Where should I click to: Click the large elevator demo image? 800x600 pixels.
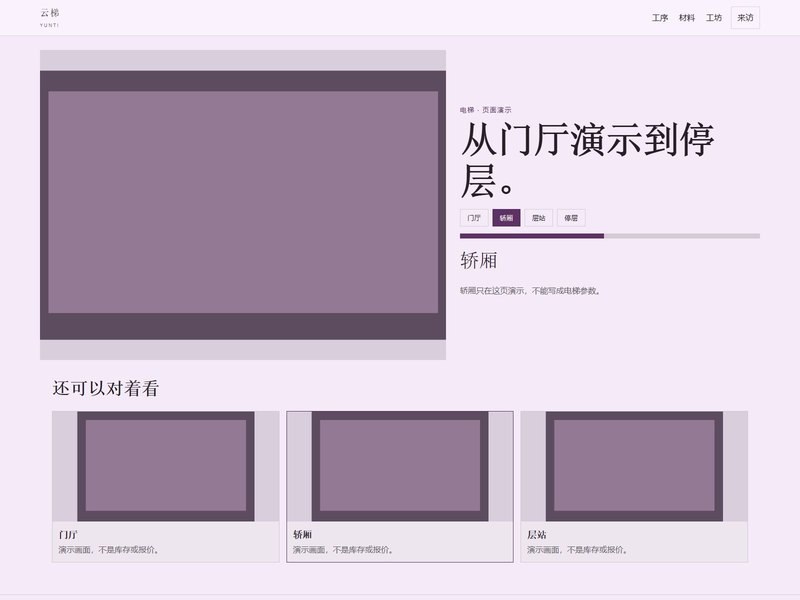click(243, 205)
